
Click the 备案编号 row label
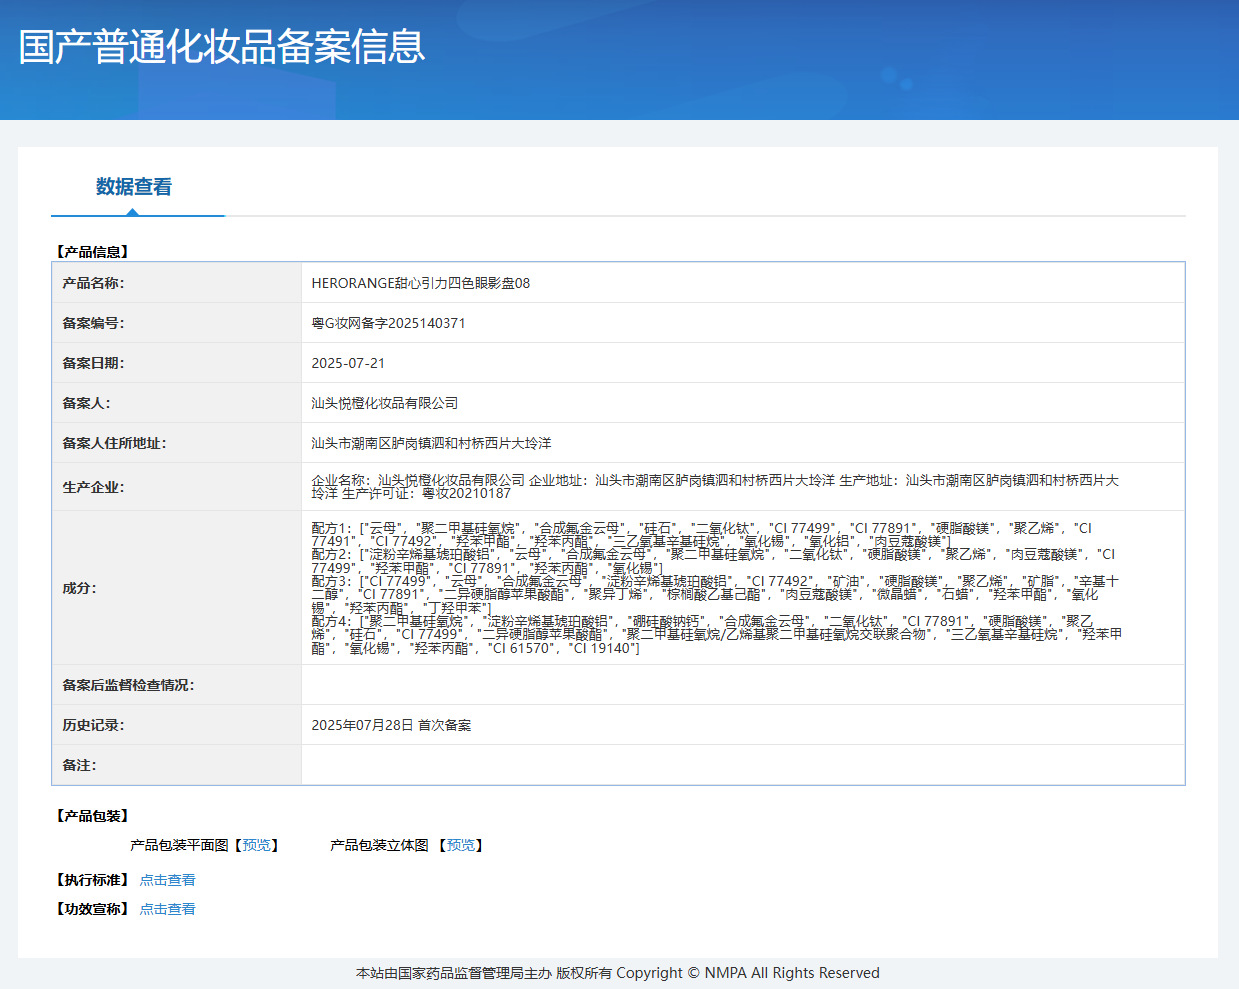93,323
